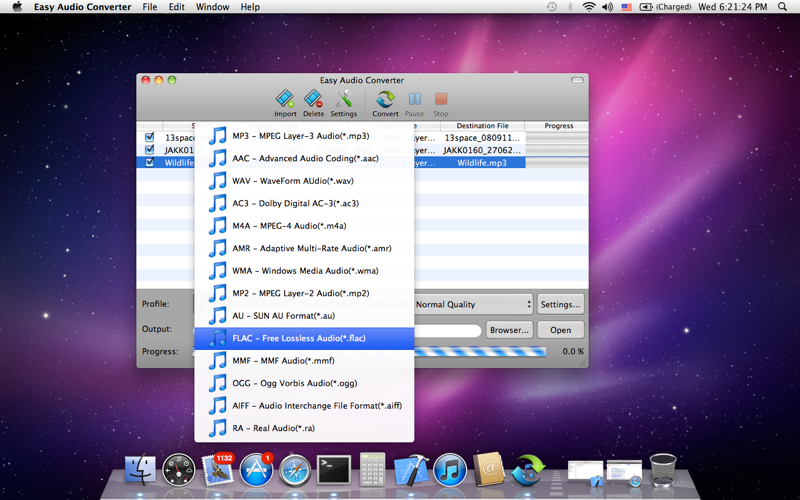Click the Destination File column header
Image resolution: width=800 pixels, height=500 pixels.
coord(483,126)
